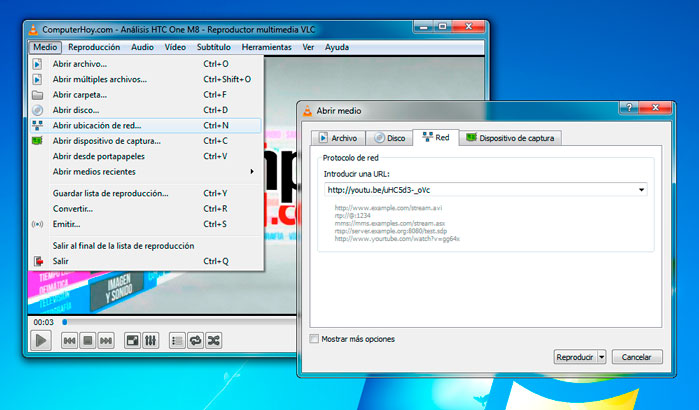Open the Subtítulo menu
Screen dimensions: 699x410
[214, 47]
